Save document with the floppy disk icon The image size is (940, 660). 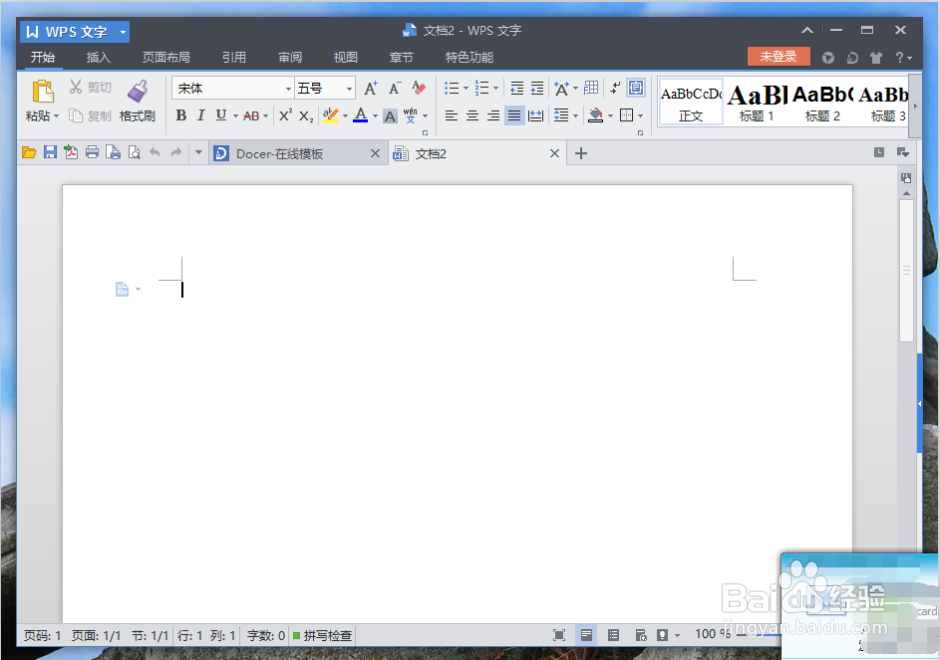[x=50, y=152]
